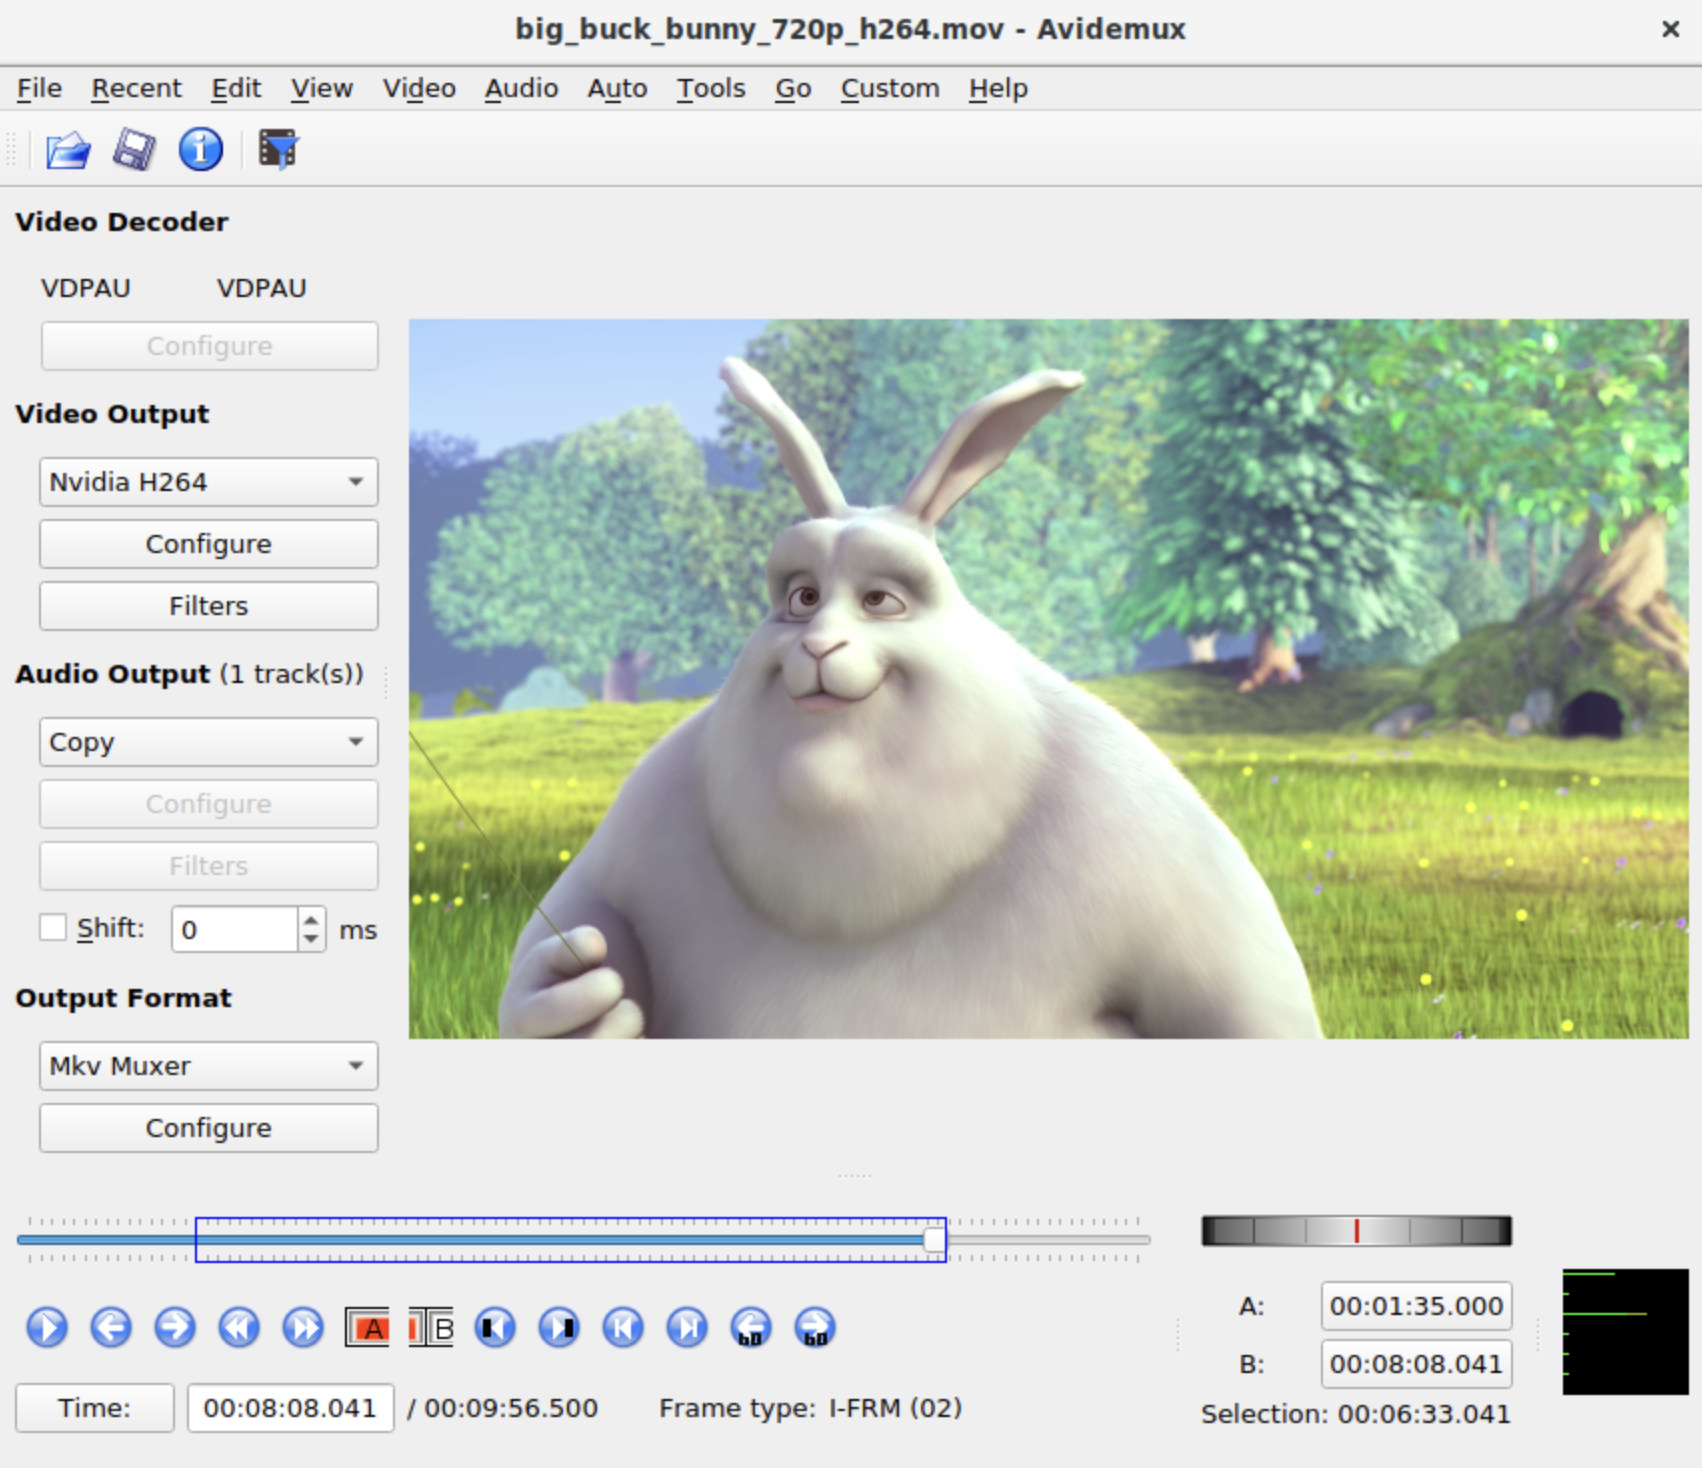
Task: Open the Go menu
Action: [x=793, y=88]
